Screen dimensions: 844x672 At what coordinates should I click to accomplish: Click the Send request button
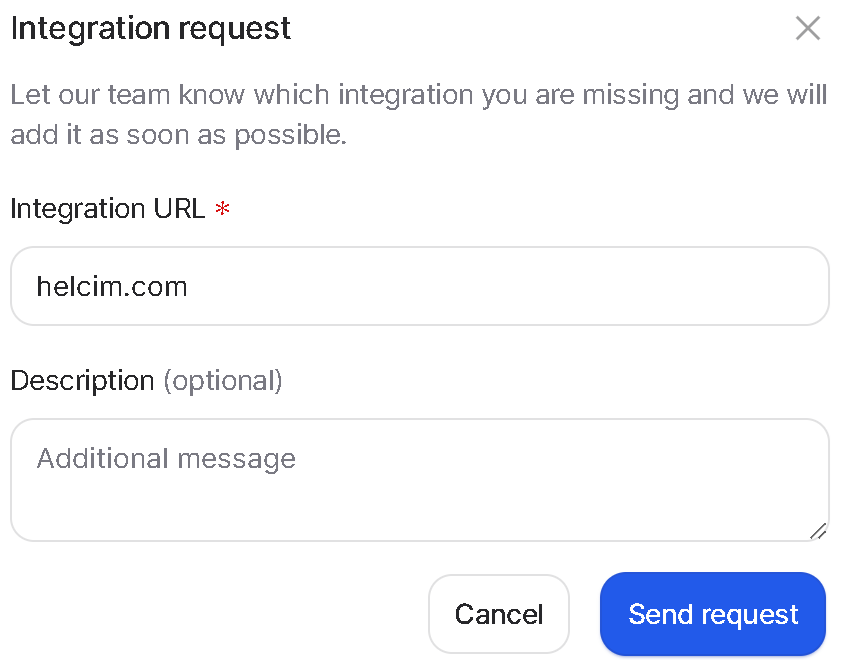click(x=713, y=614)
